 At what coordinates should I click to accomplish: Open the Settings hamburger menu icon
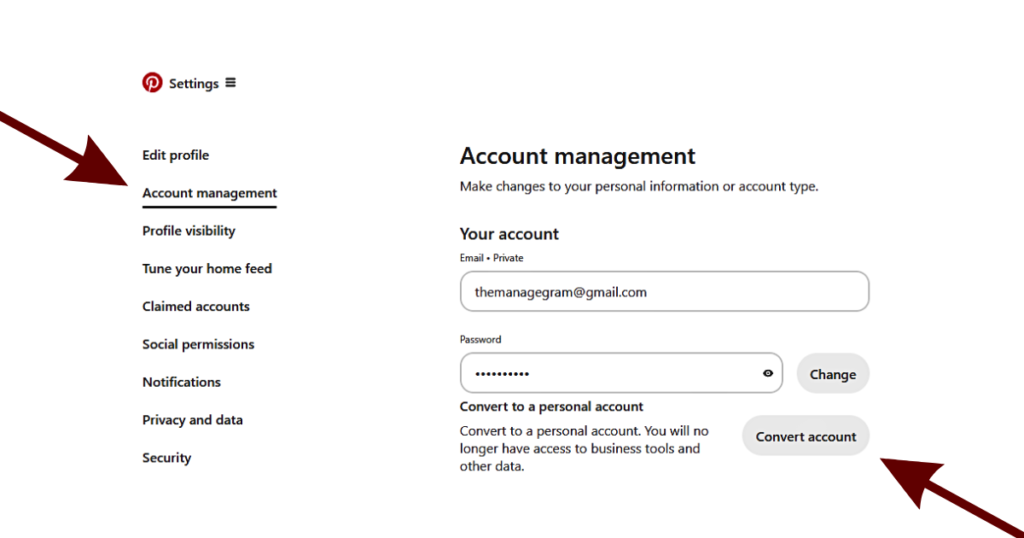click(231, 83)
